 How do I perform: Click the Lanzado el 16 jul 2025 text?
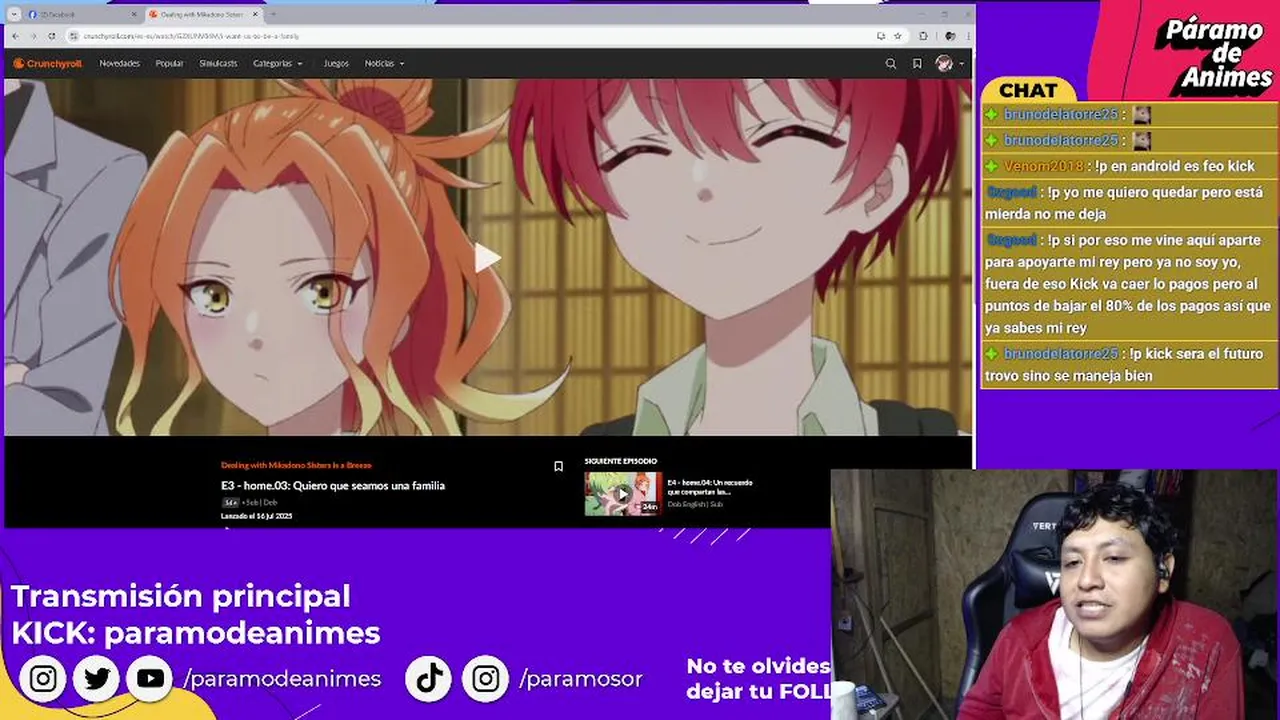[x=256, y=516]
